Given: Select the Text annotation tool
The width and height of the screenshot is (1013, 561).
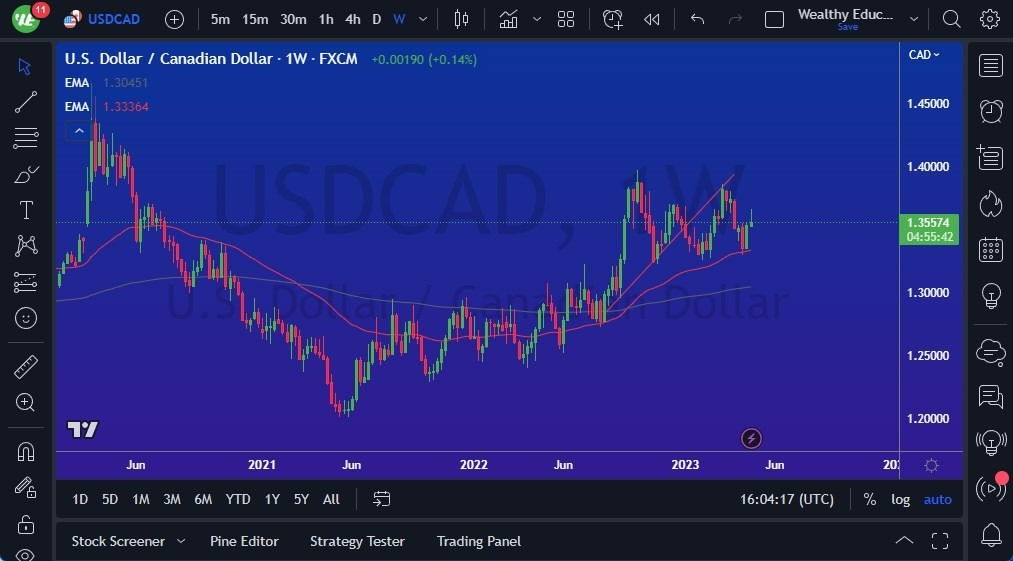Looking at the screenshot, I should tap(25, 210).
